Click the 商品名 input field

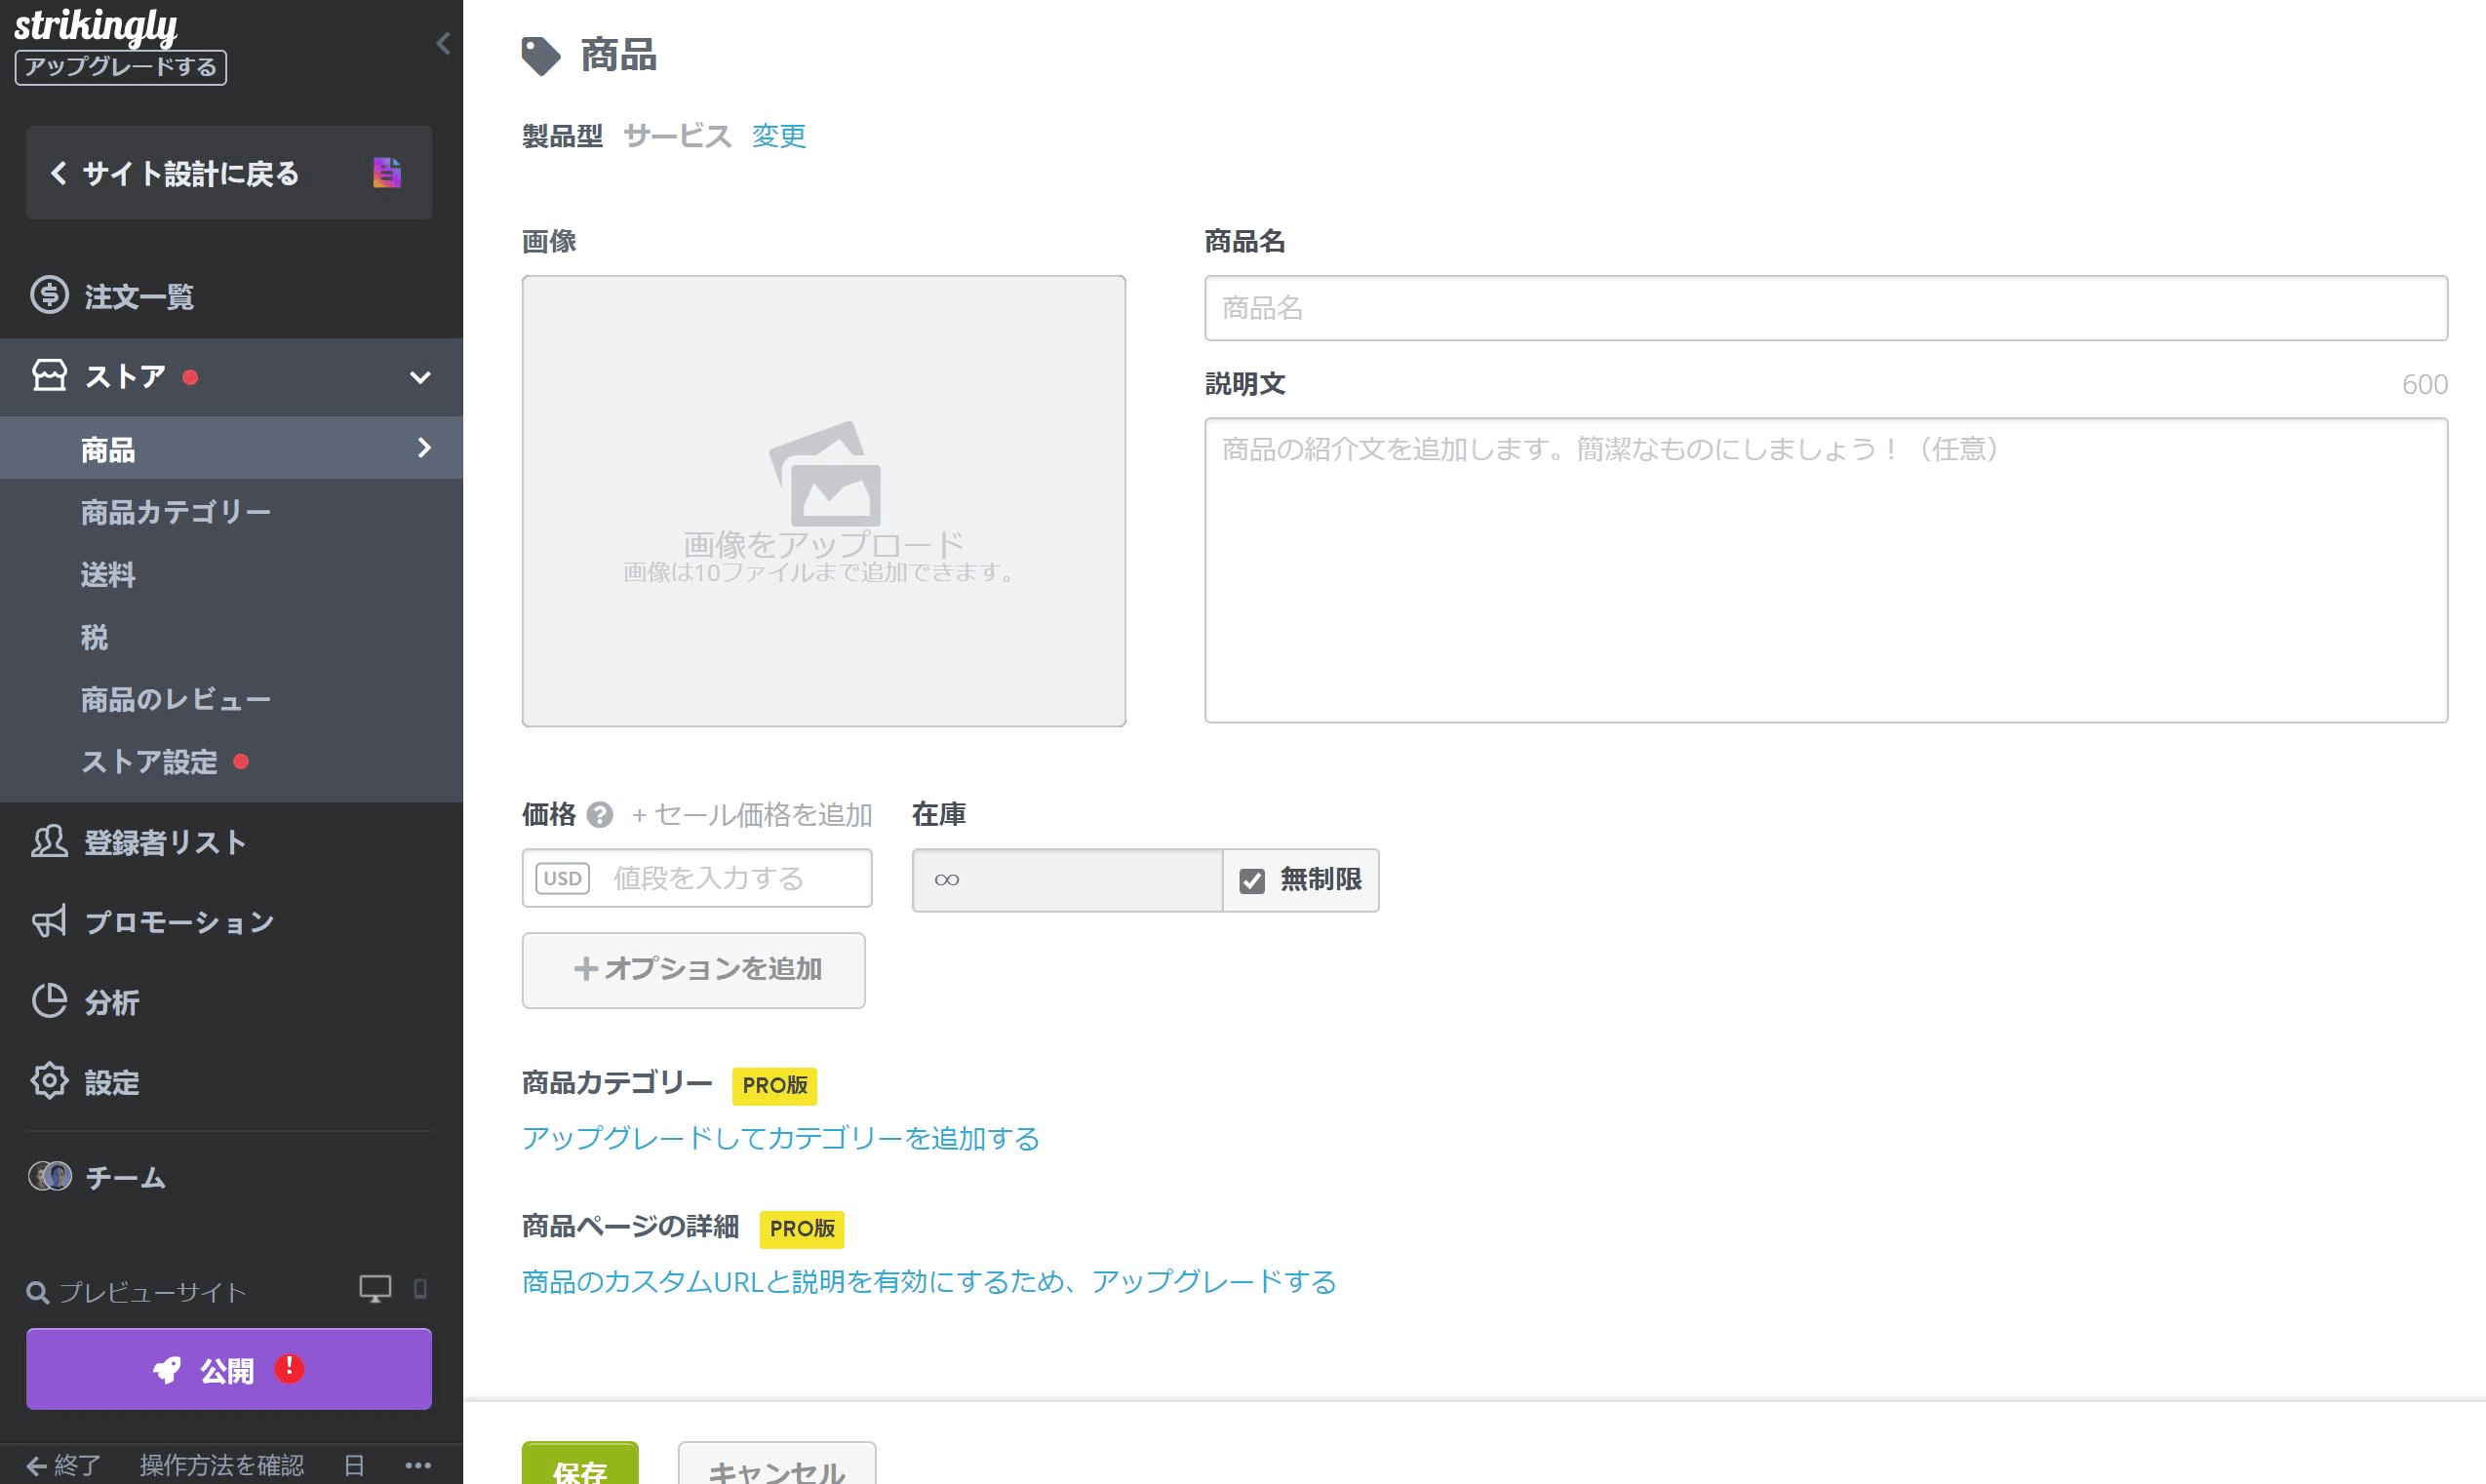pyautogui.click(x=1820, y=308)
